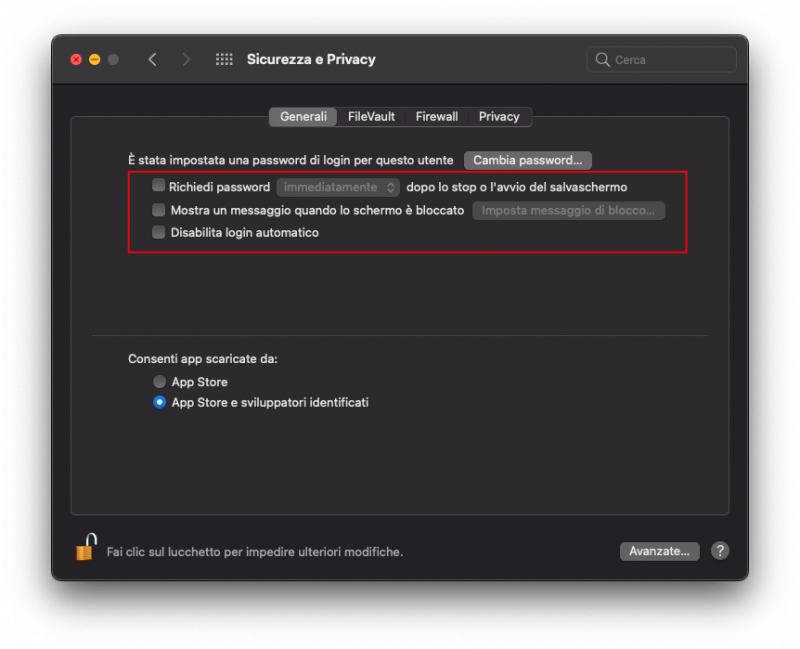Open the immediatamente delay dropdown

(x=338, y=187)
